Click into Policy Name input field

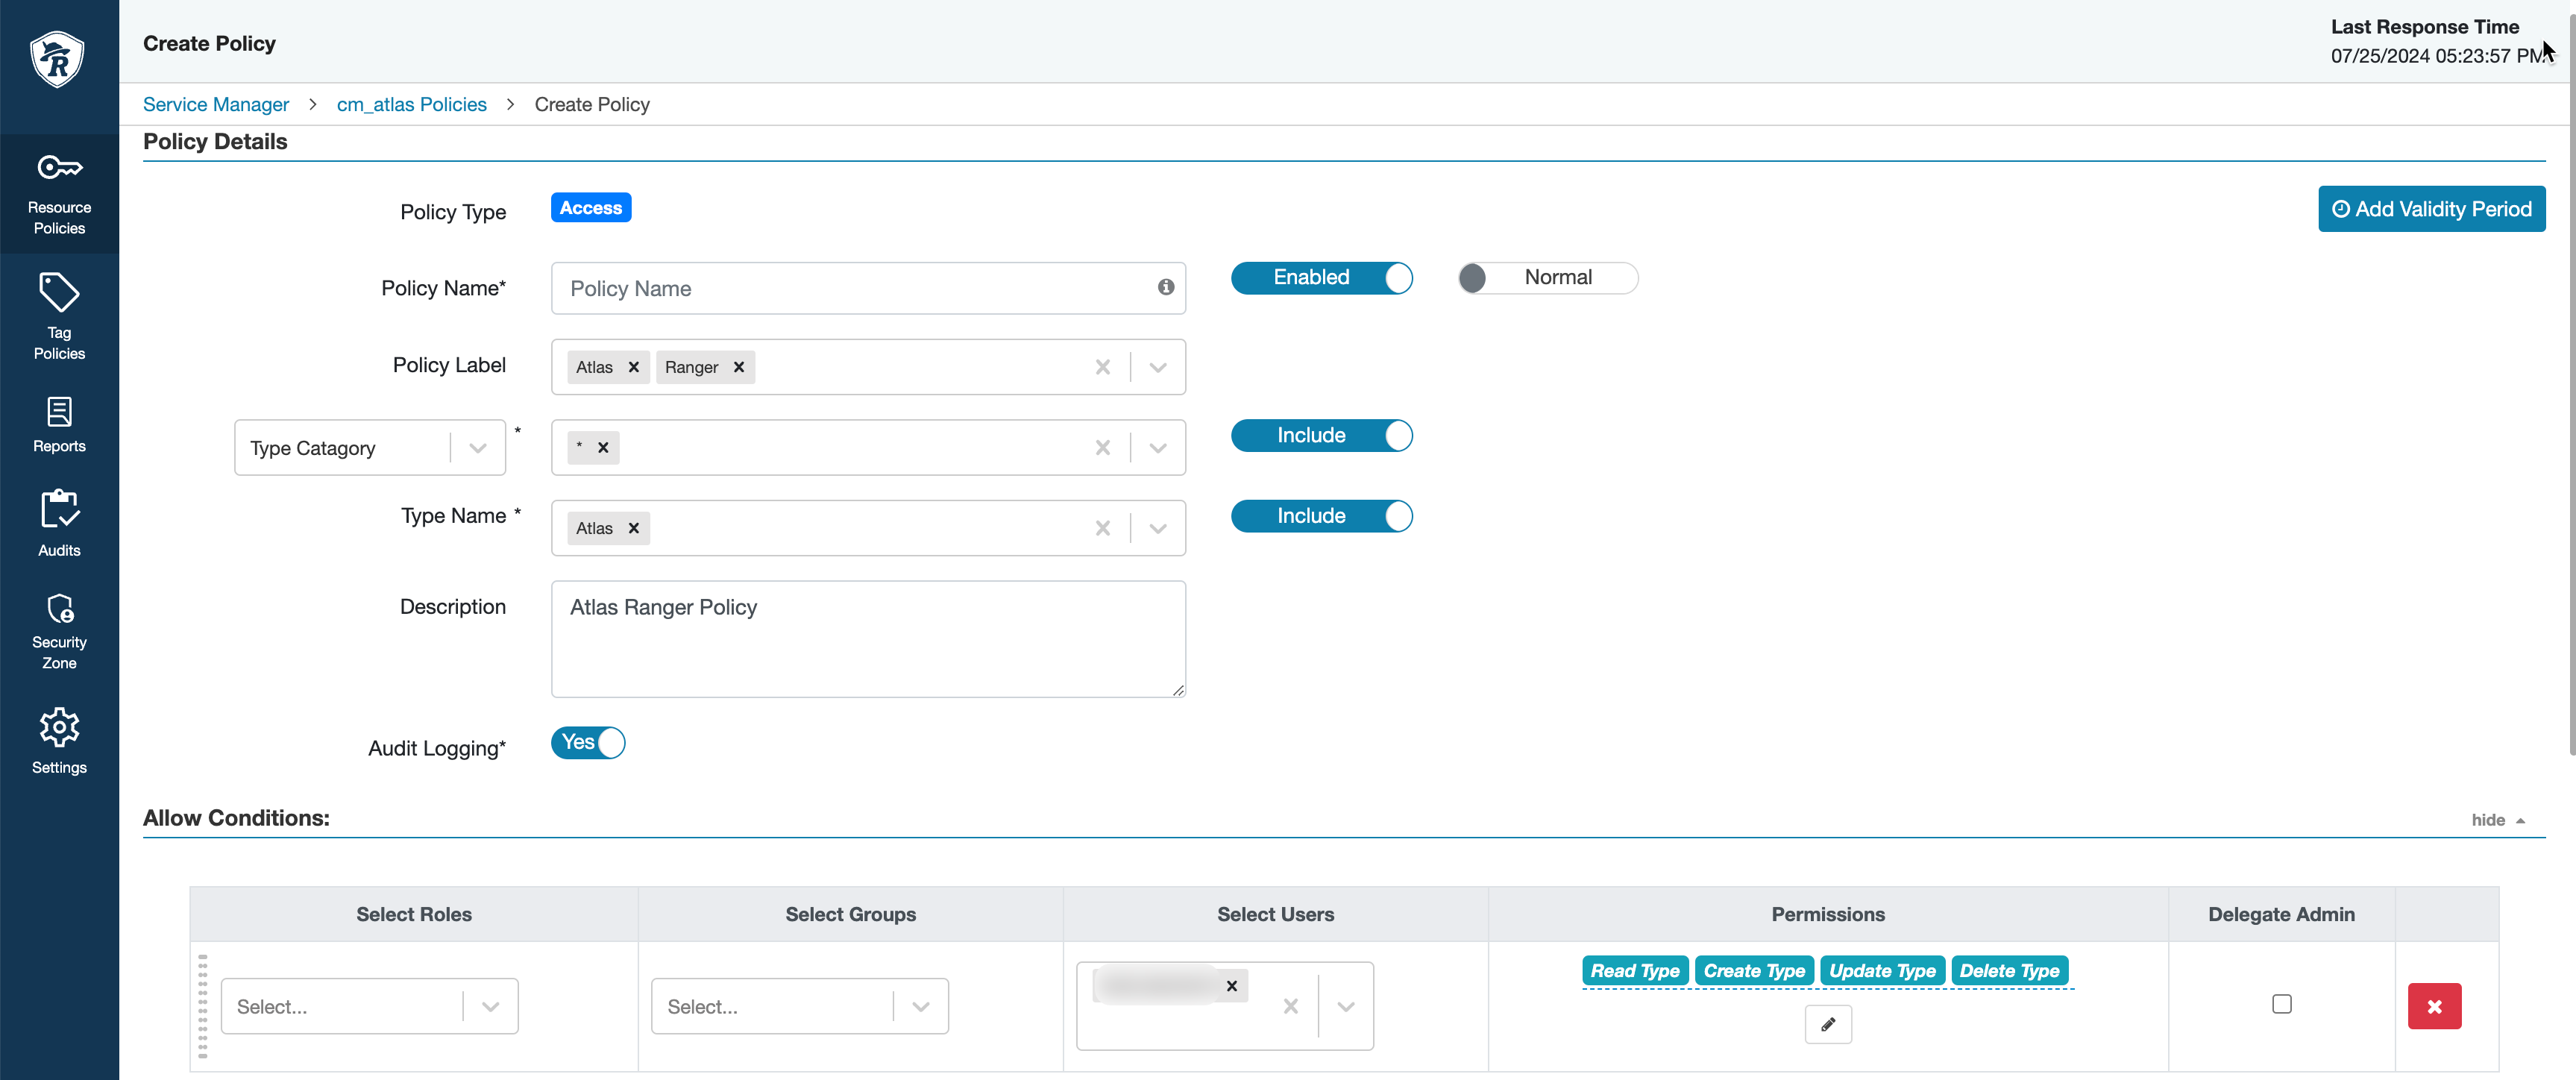850,289
